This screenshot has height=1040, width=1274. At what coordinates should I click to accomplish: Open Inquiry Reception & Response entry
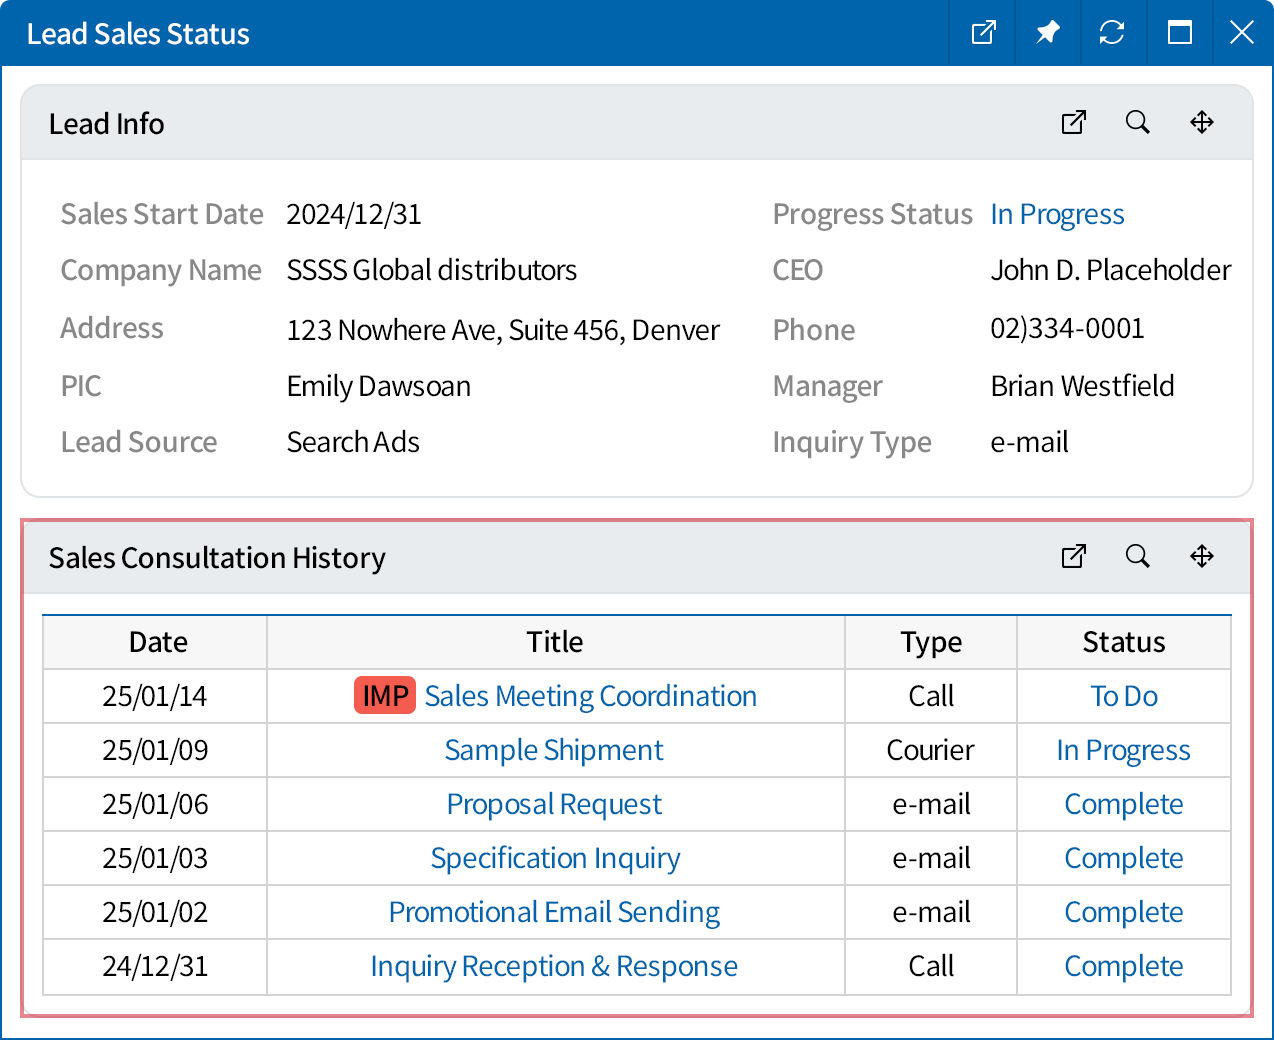pos(554,966)
